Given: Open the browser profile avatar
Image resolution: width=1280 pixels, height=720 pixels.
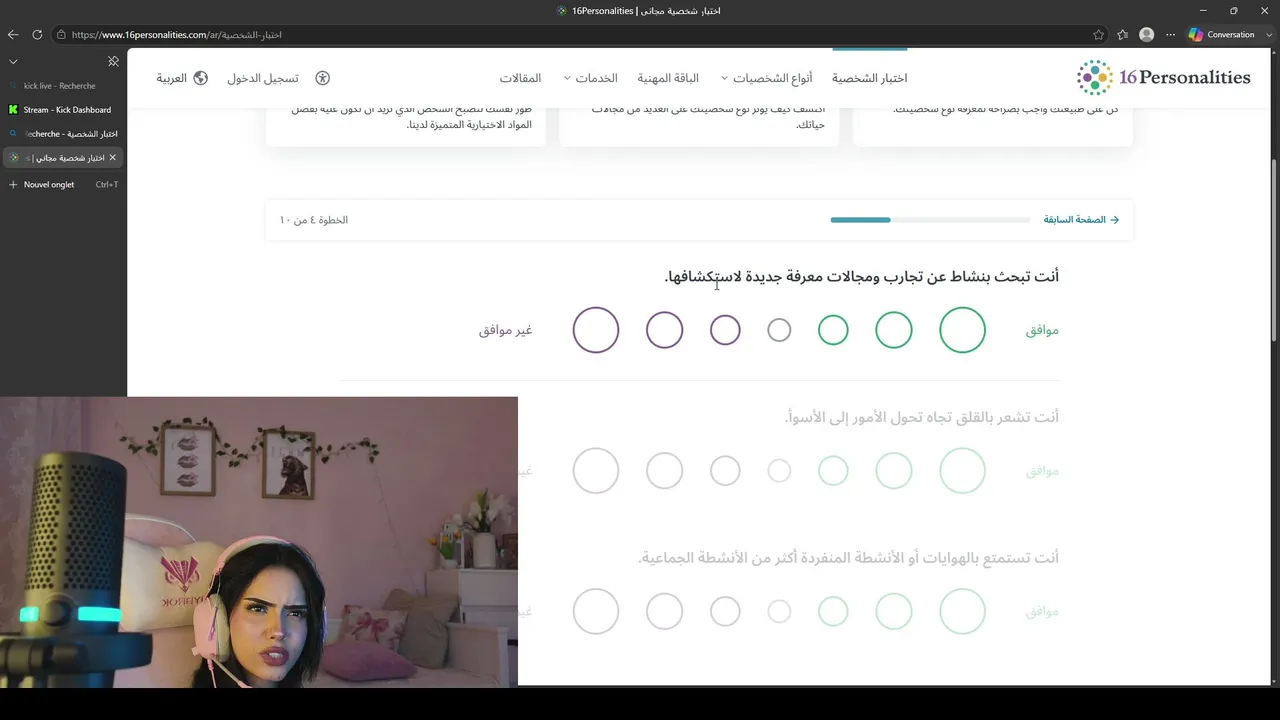Looking at the screenshot, I should [x=1147, y=34].
